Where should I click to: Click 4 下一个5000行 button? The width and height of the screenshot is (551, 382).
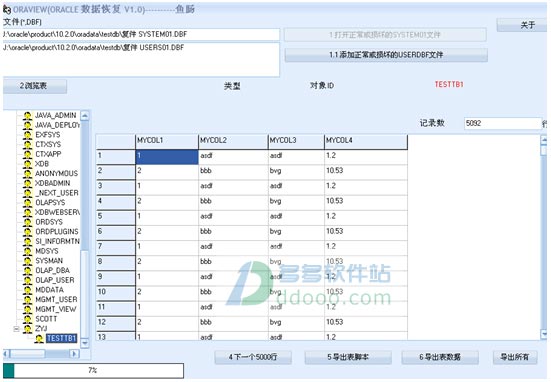coord(253,357)
